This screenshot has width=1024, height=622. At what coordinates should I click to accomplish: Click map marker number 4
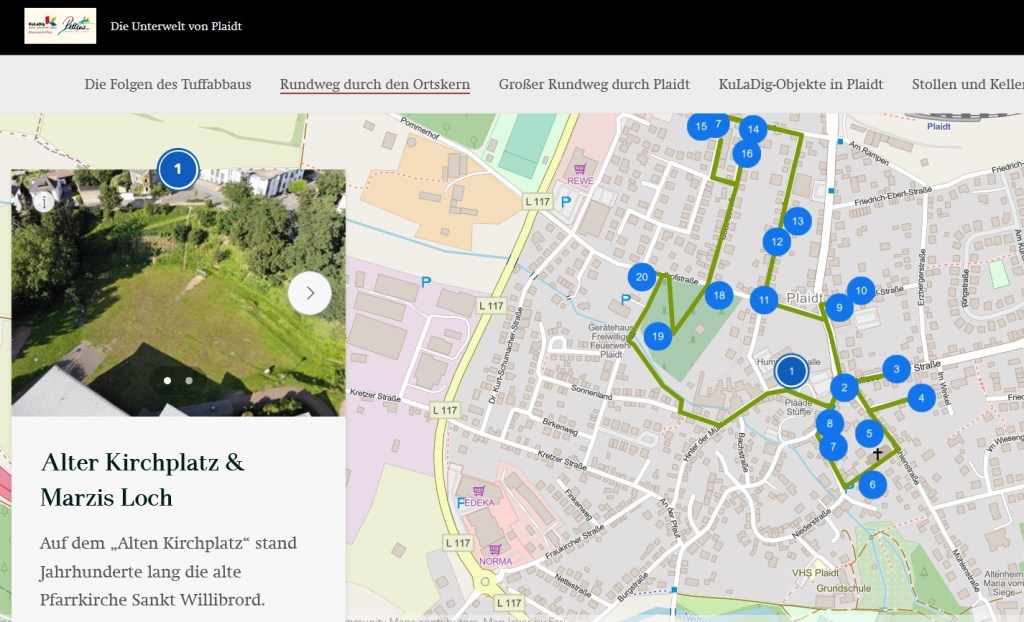click(x=920, y=398)
